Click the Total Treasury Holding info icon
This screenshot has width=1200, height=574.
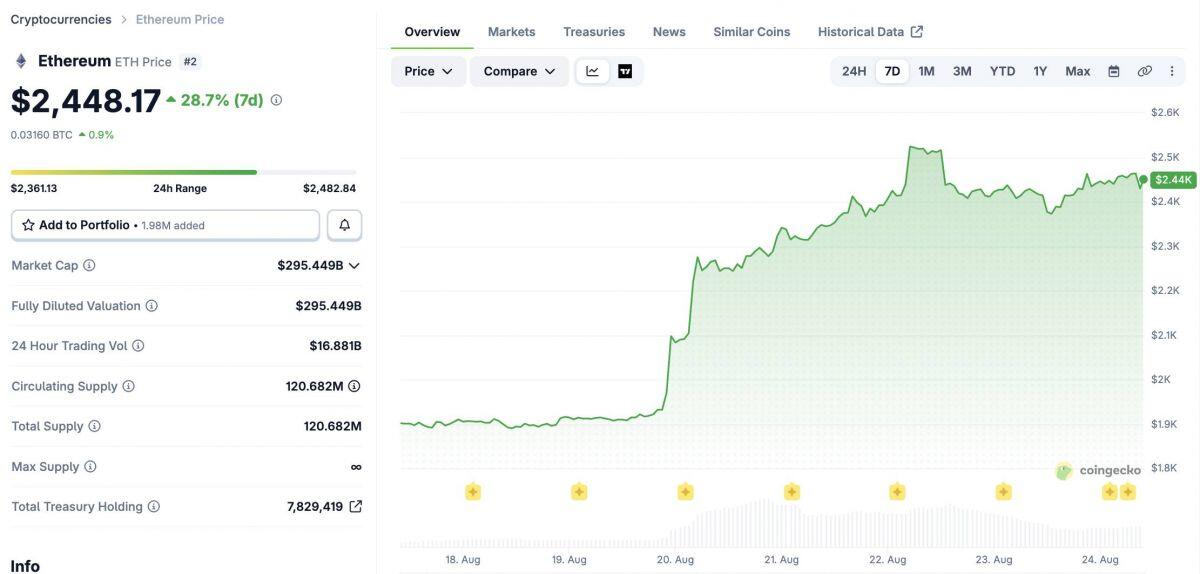(153, 507)
